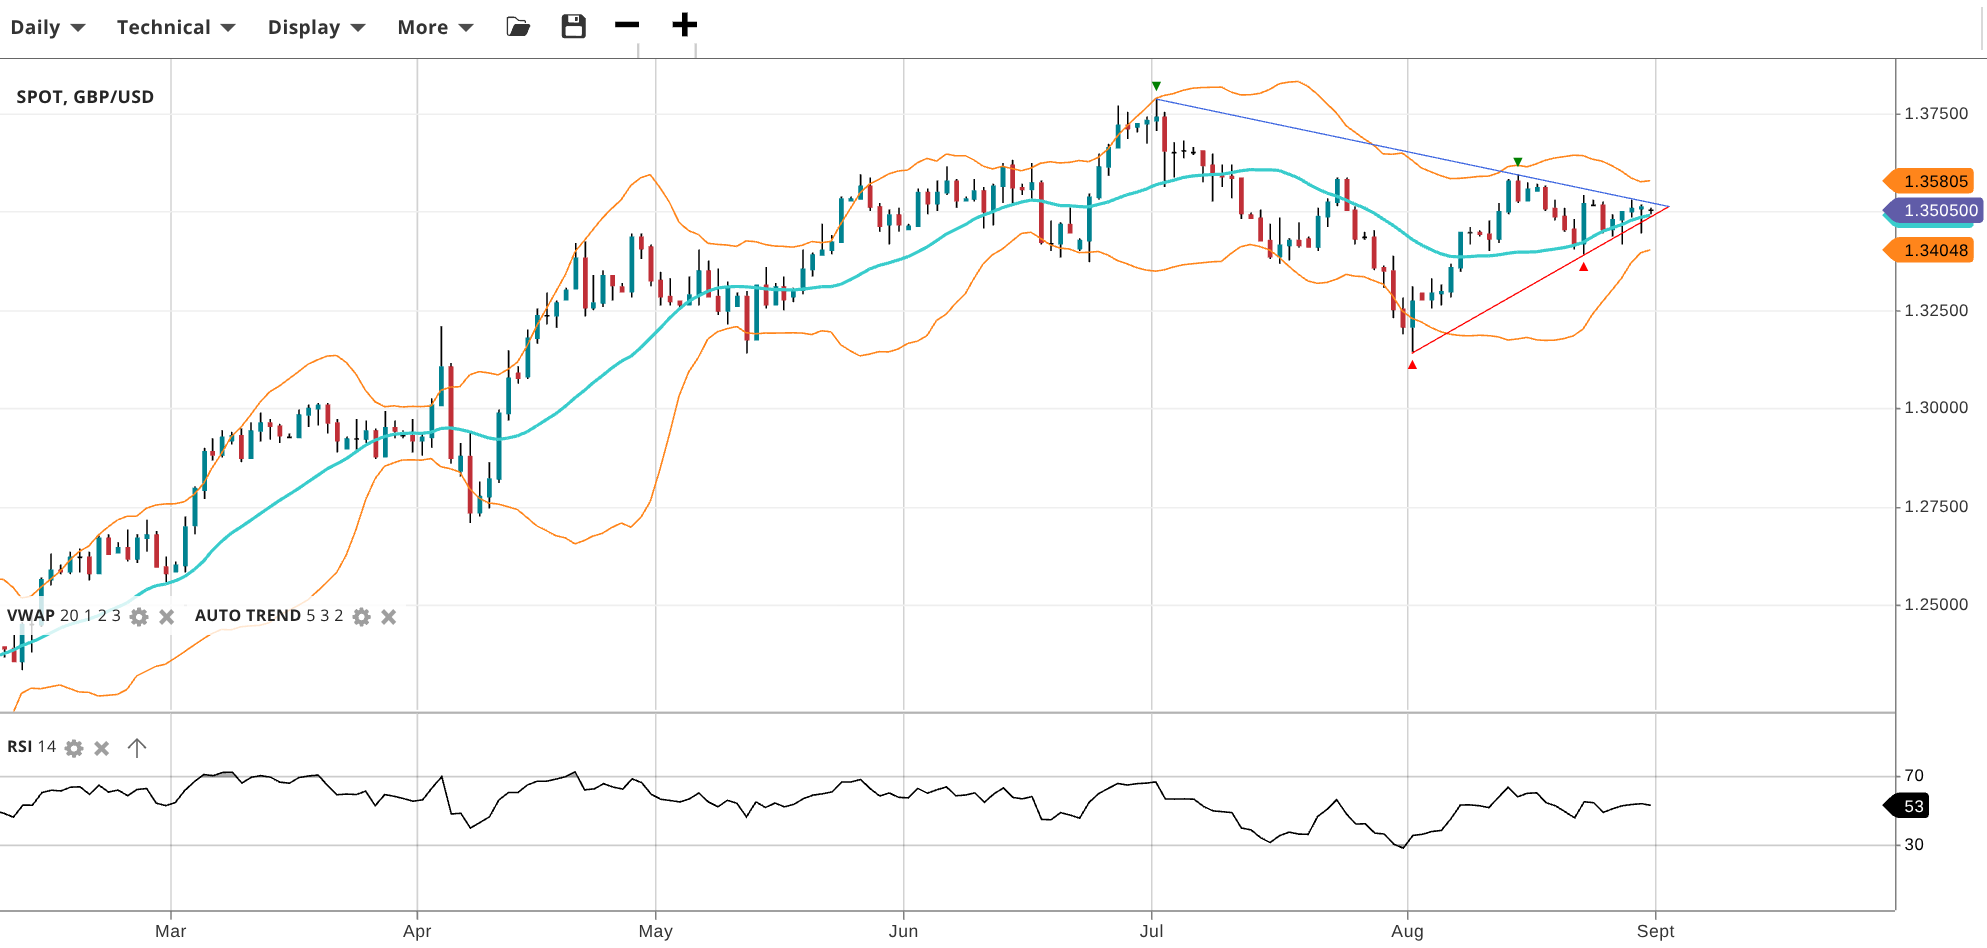Zoom out with the minus icon
The image size is (1987, 948).
[x=627, y=25]
